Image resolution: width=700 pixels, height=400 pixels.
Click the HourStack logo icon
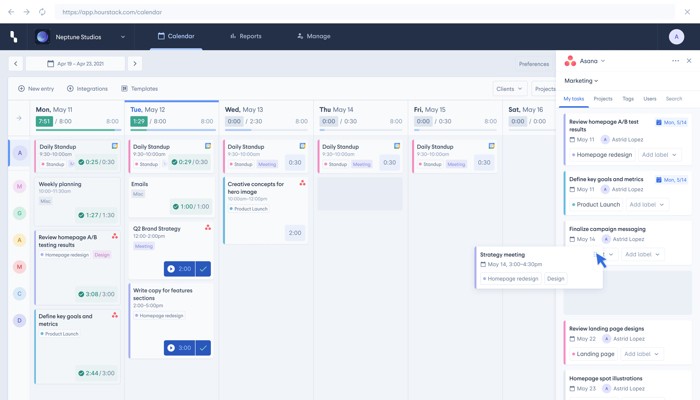(x=14, y=37)
